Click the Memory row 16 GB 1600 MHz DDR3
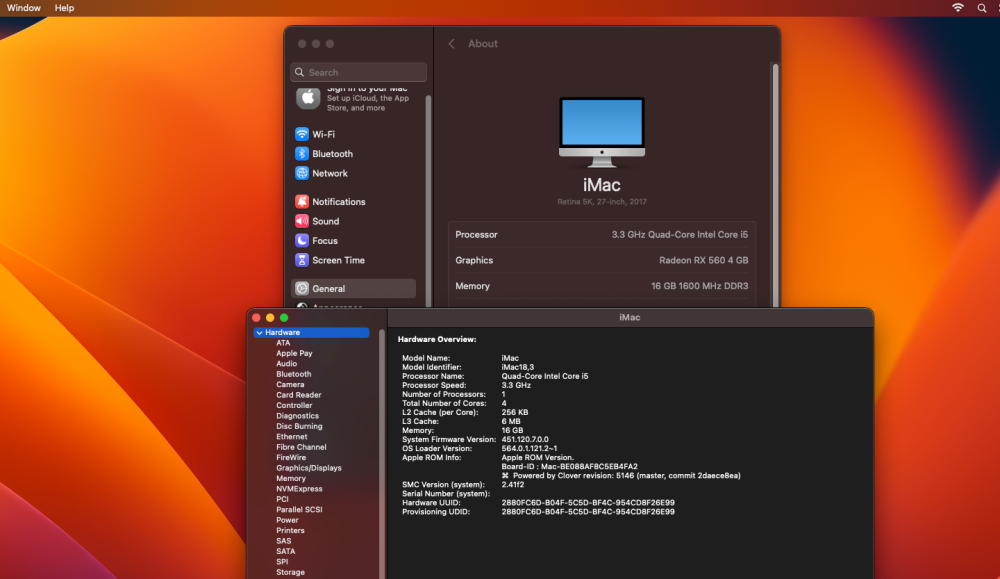The height and width of the screenshot is (579, 1000). pos(699,286)
